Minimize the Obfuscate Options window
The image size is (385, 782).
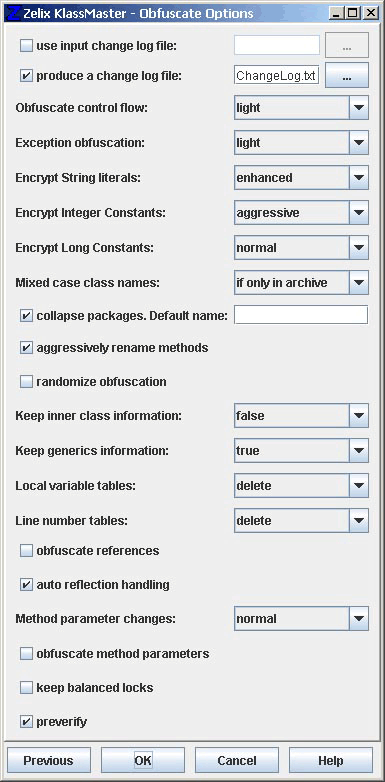point(337,13)
